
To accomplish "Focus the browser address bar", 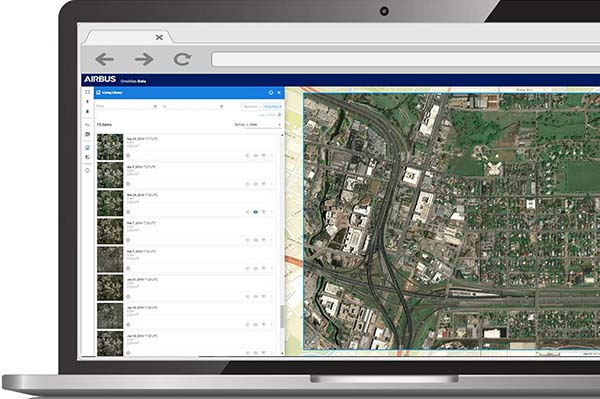I will point(406,60).
